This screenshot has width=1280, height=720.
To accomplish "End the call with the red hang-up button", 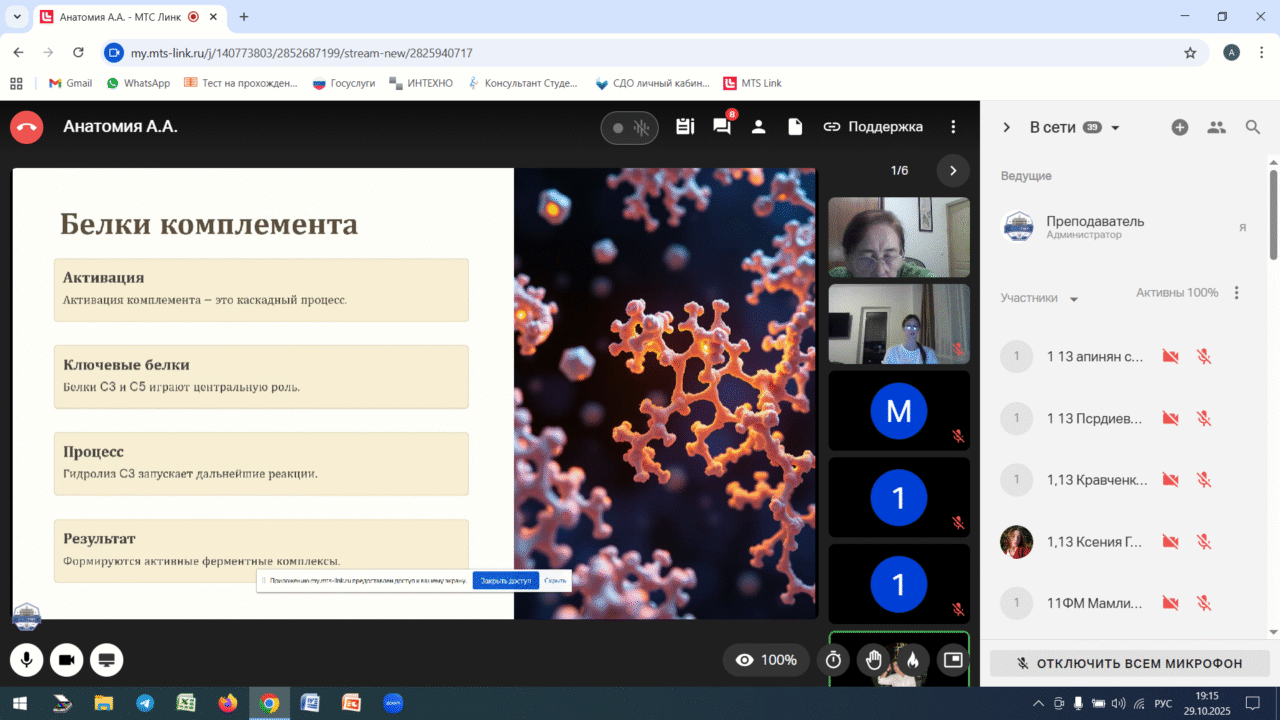I will click(x=27, y=127).
